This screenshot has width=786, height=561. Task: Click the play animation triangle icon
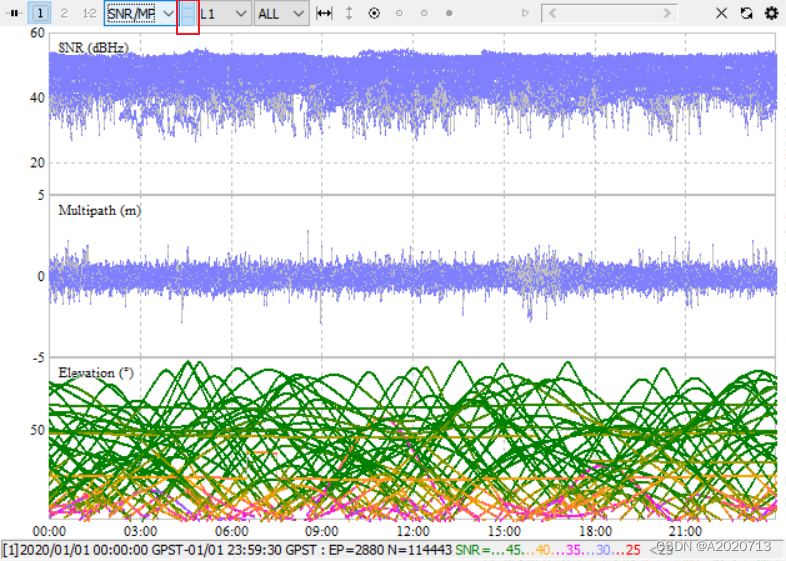(x=525, y=14)
